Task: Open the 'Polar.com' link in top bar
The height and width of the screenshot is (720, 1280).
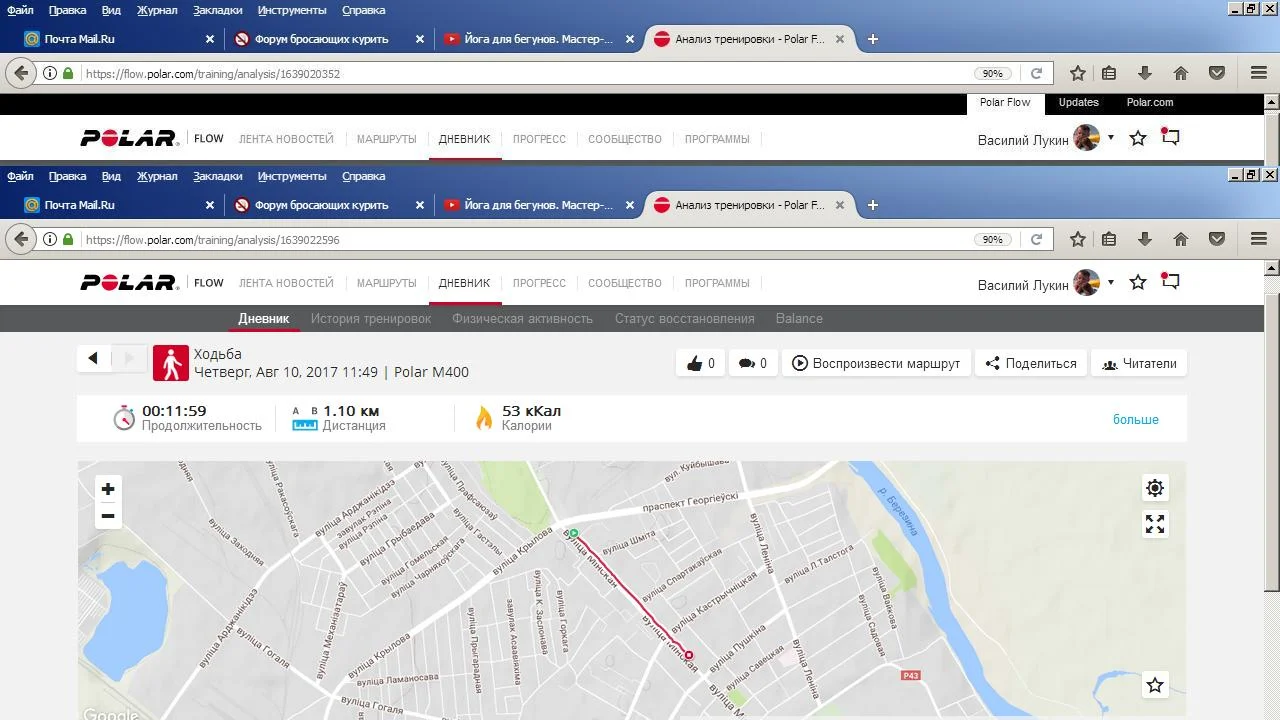Action: (1149, 102)
